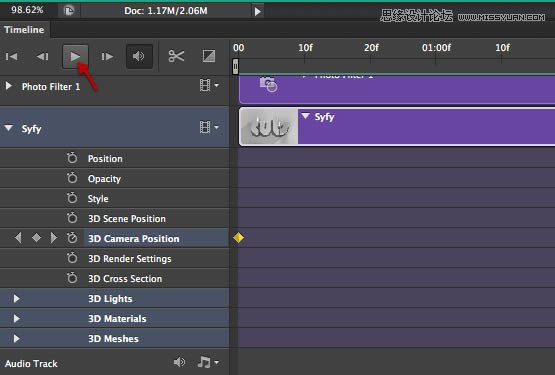Expand the 3D Lights group
This screenshot has height=375, width=555.
click(x=16, y=299)
